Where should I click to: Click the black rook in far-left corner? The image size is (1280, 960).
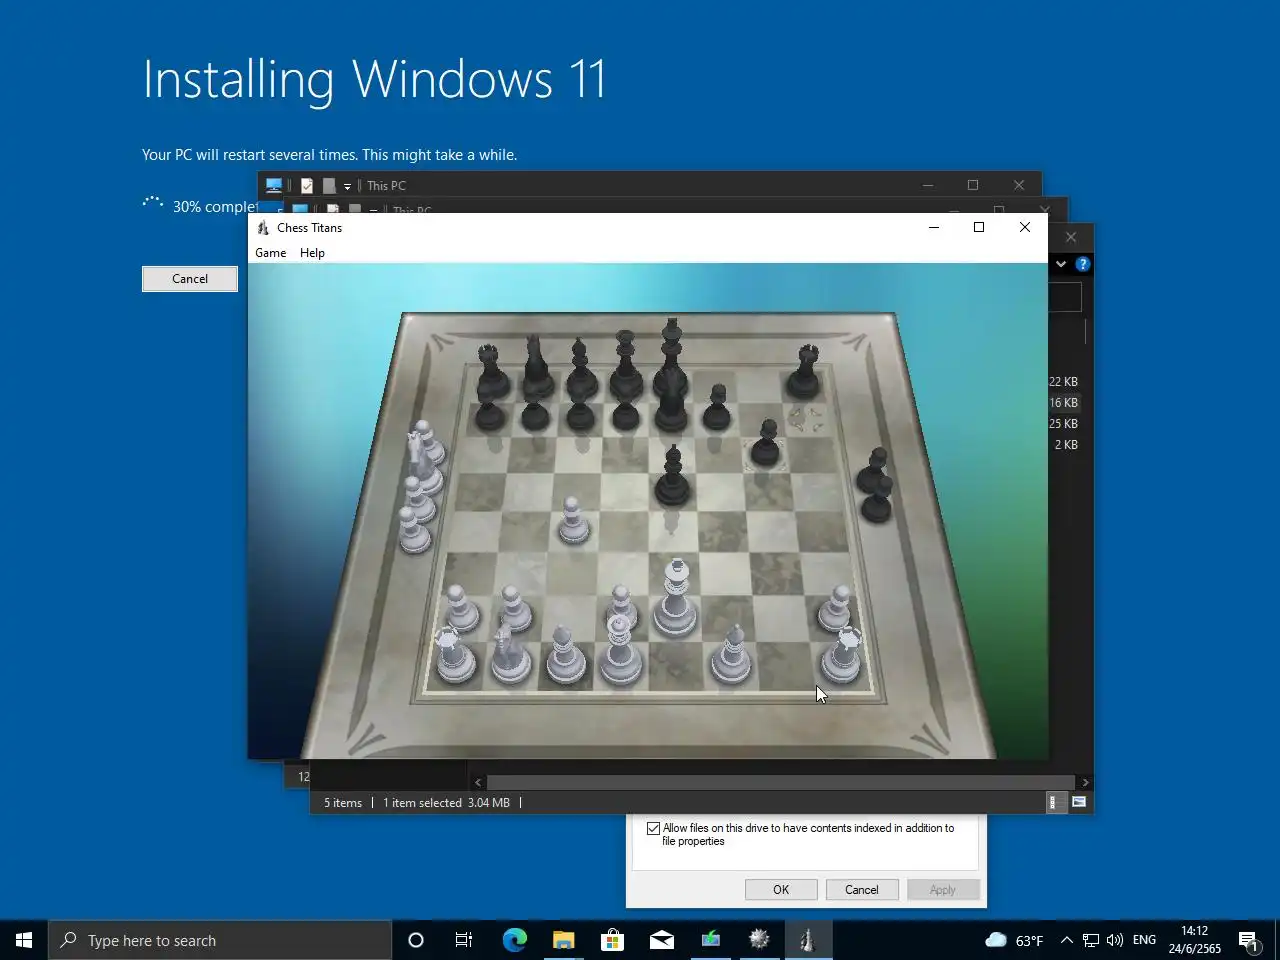tap(490, 372)
